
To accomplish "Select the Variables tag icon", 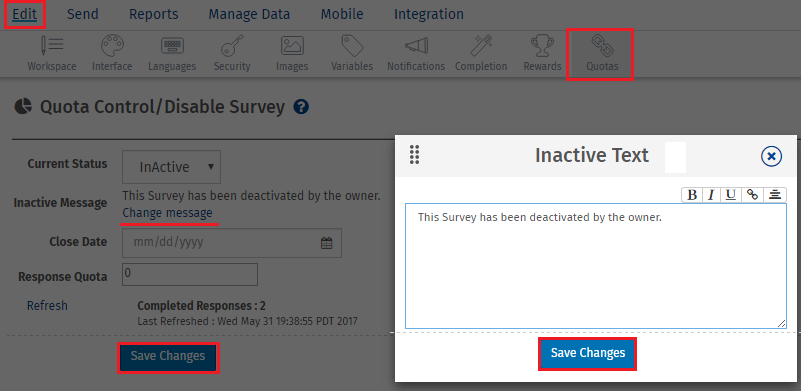I will click(352, 46).
